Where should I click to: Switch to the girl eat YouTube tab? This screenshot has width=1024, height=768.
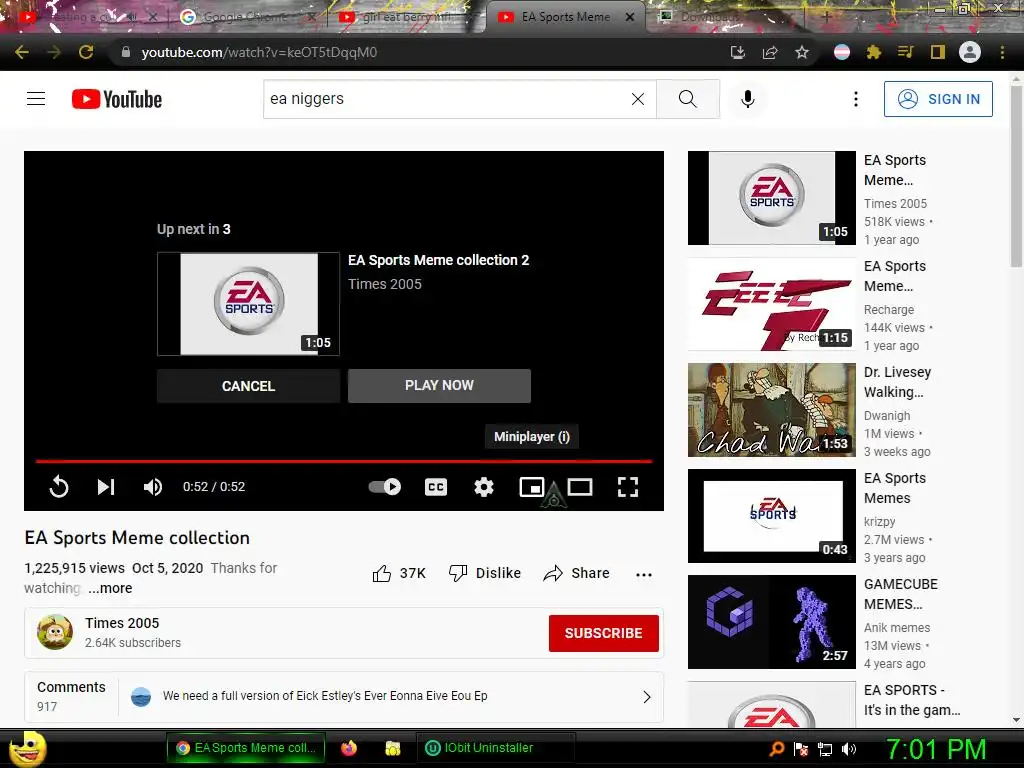pyautogui.click(x=406, y=17)
